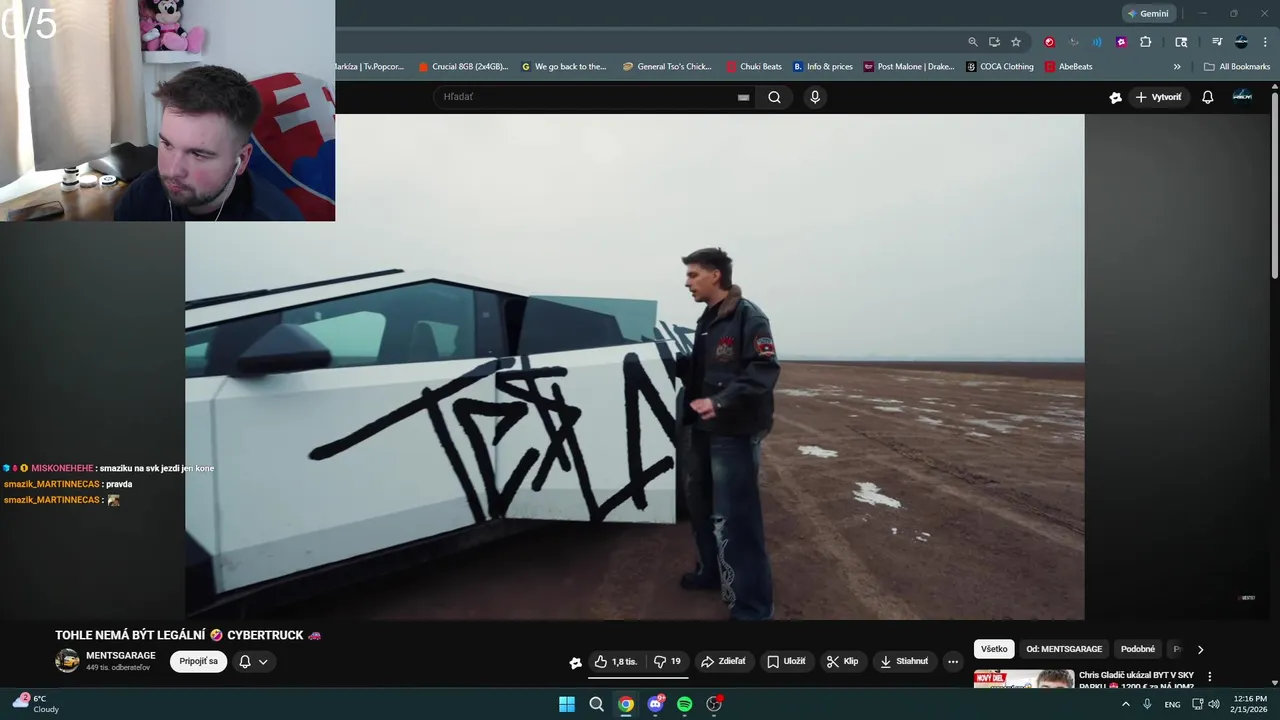The height and width of the screenshot is (720, 1280).
Task: Open 'We go back to the...' bookmark
Action: (564, 67)
